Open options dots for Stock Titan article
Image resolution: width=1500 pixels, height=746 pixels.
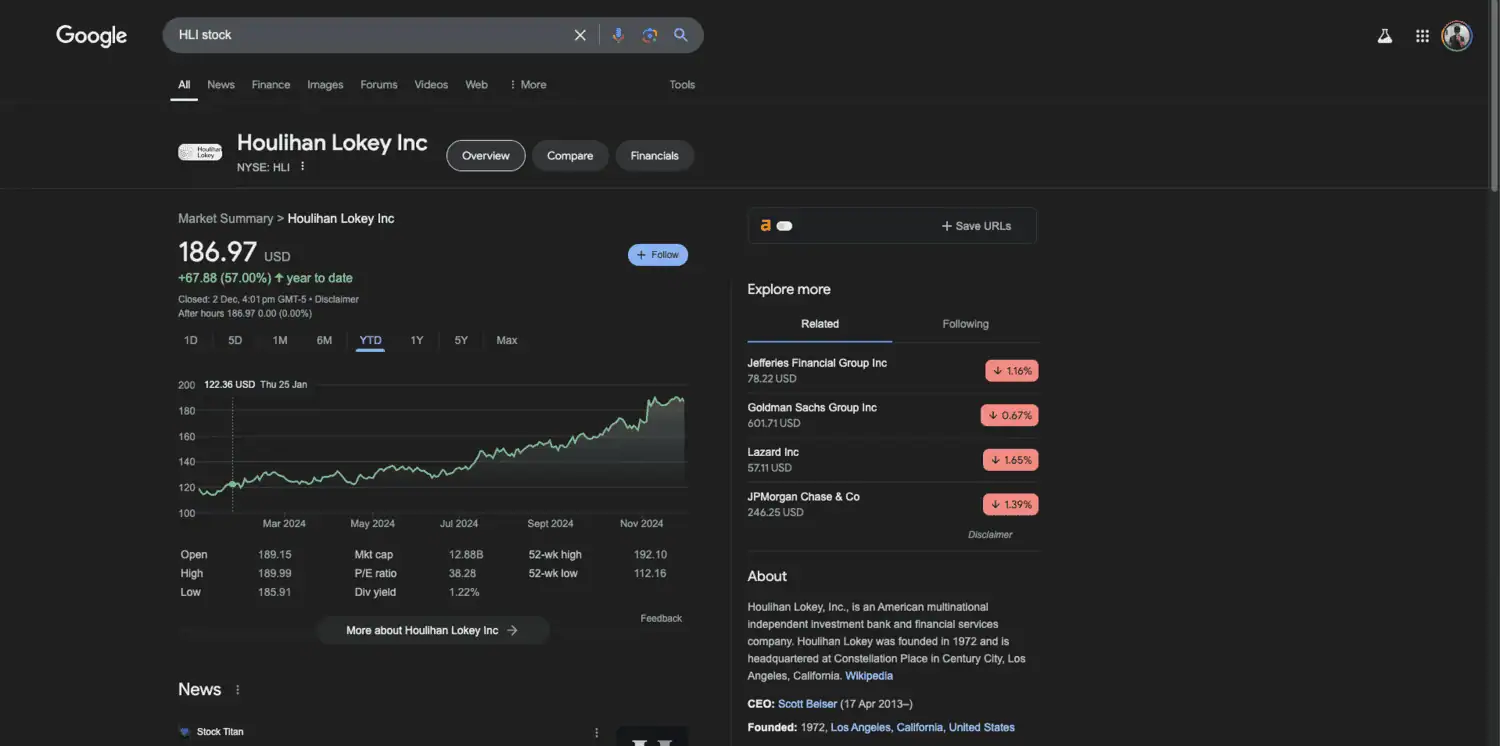(597, 733)
